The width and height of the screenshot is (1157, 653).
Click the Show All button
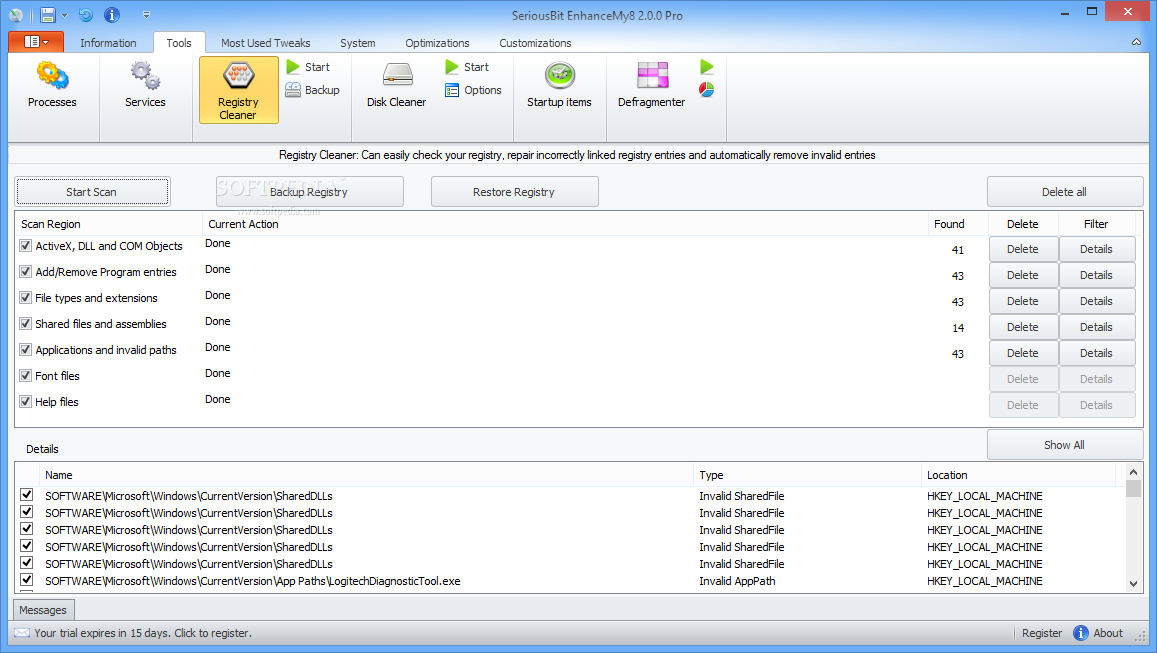click(x=1065, y=445)
